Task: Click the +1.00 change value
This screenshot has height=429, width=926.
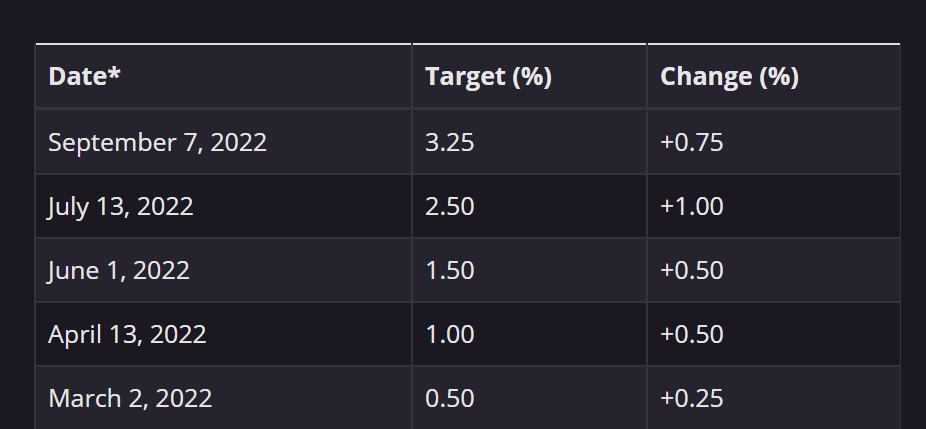Action: point(692,206)
